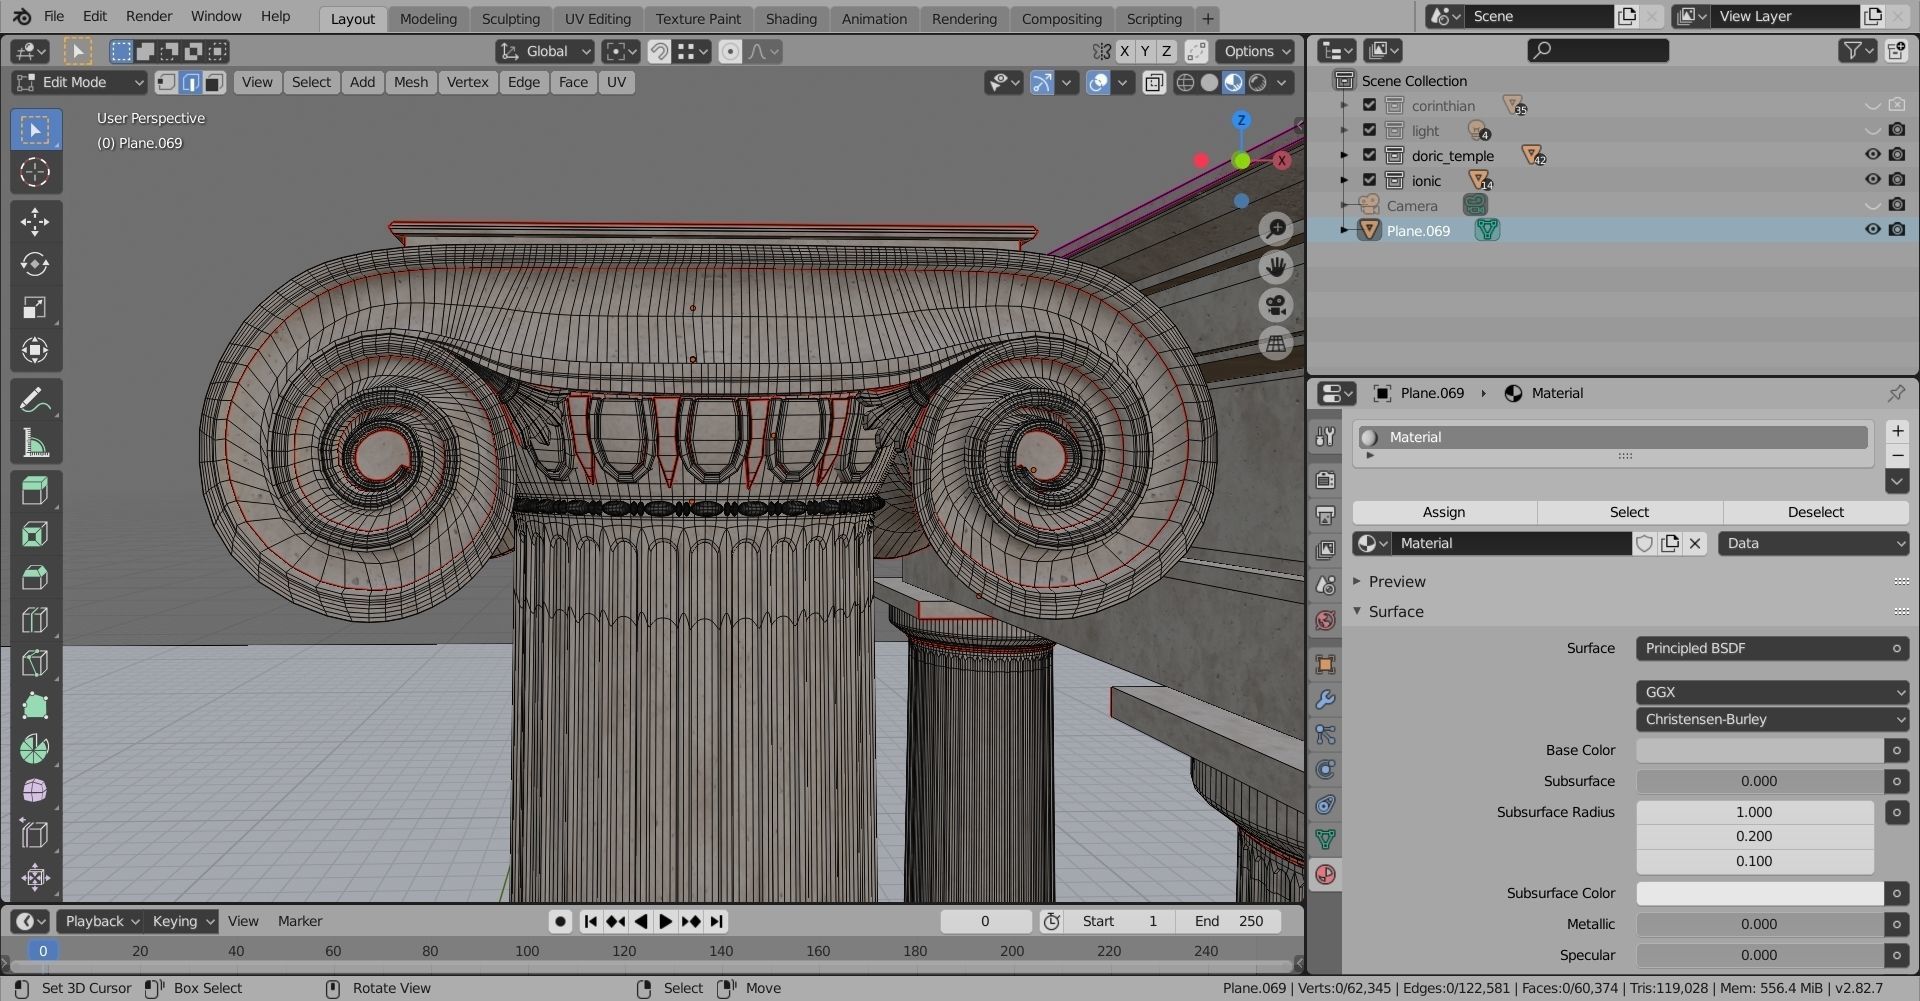The width and height of the screenshot is (1920, 1001).
Task: Hide the ionic collection eye icon
Action: pyautogui.click(x=1872, y=180)
